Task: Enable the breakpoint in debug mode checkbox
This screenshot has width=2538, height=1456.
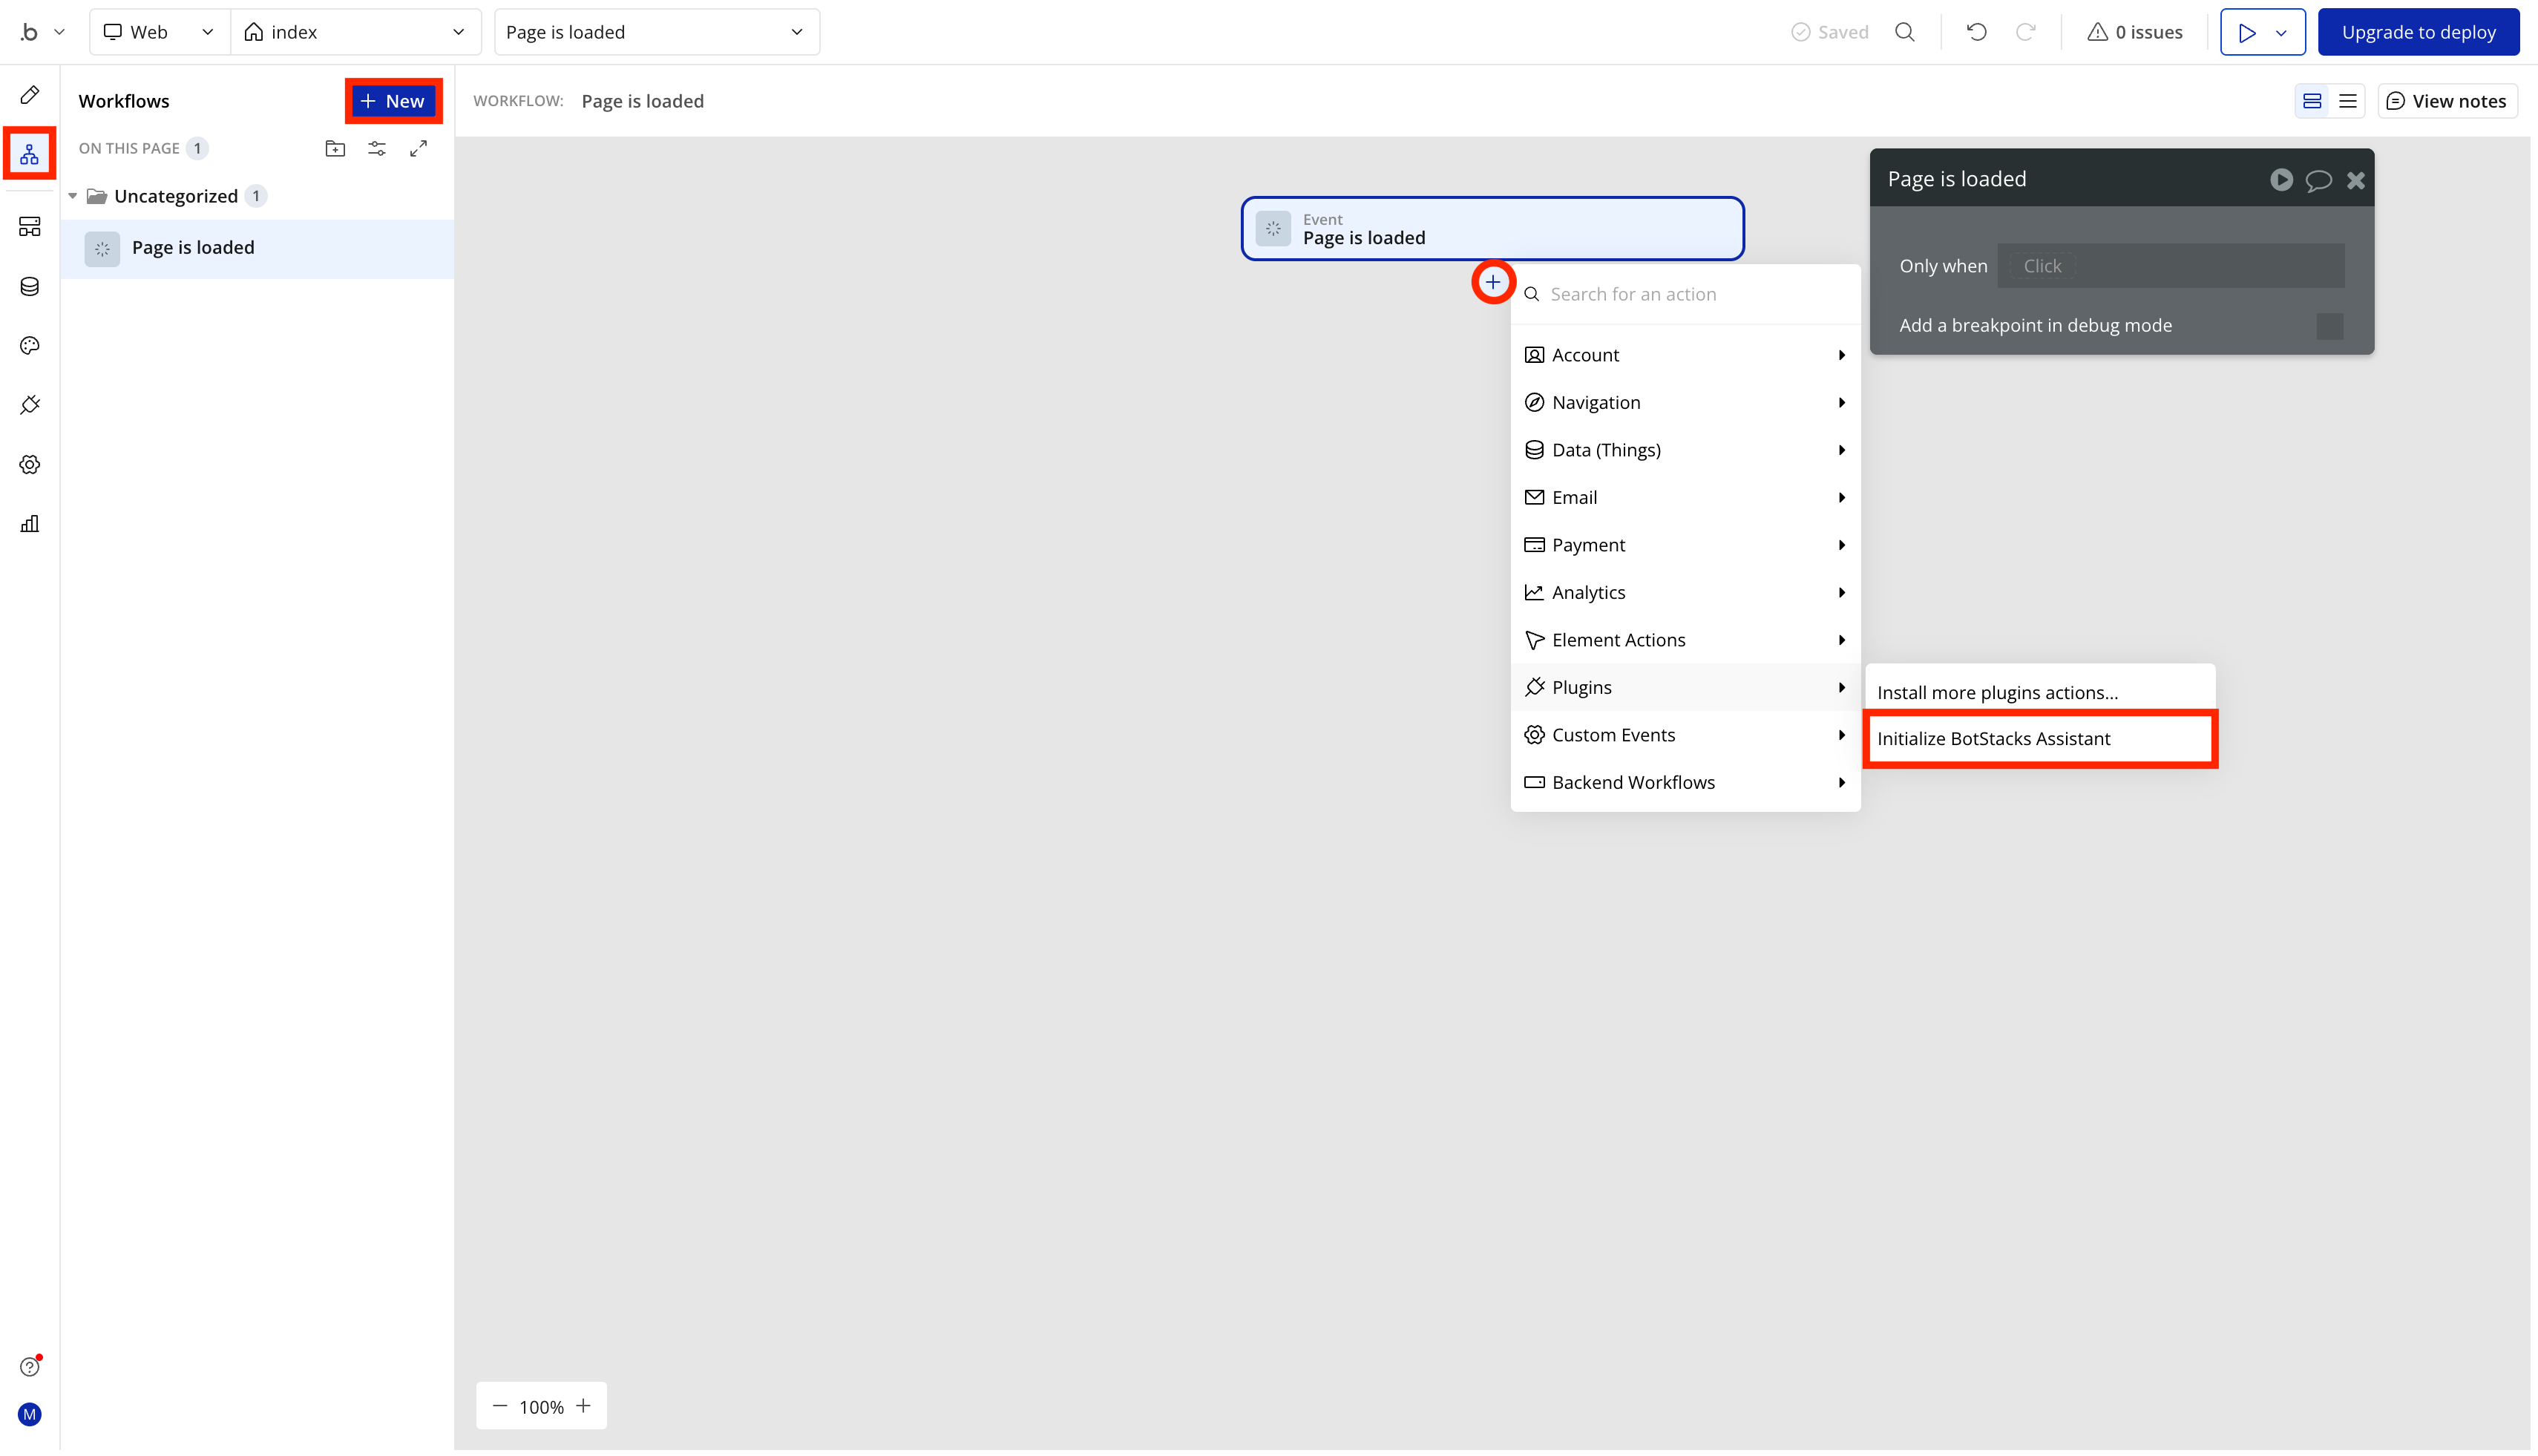Action: coord(2331,326)
